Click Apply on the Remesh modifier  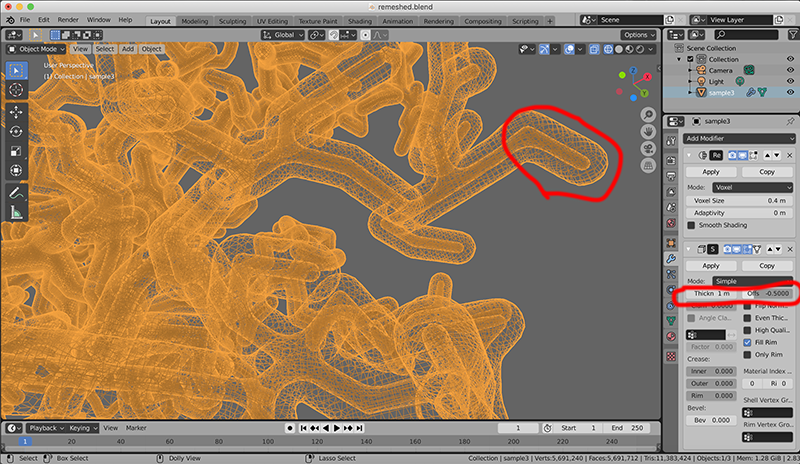point(711,172)
